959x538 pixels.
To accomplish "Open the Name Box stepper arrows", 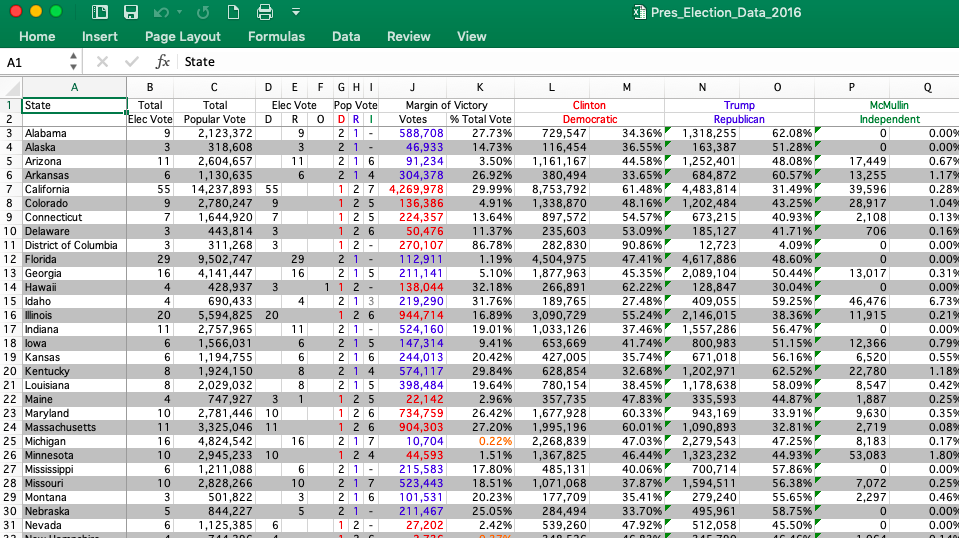I will coord(73,62).
